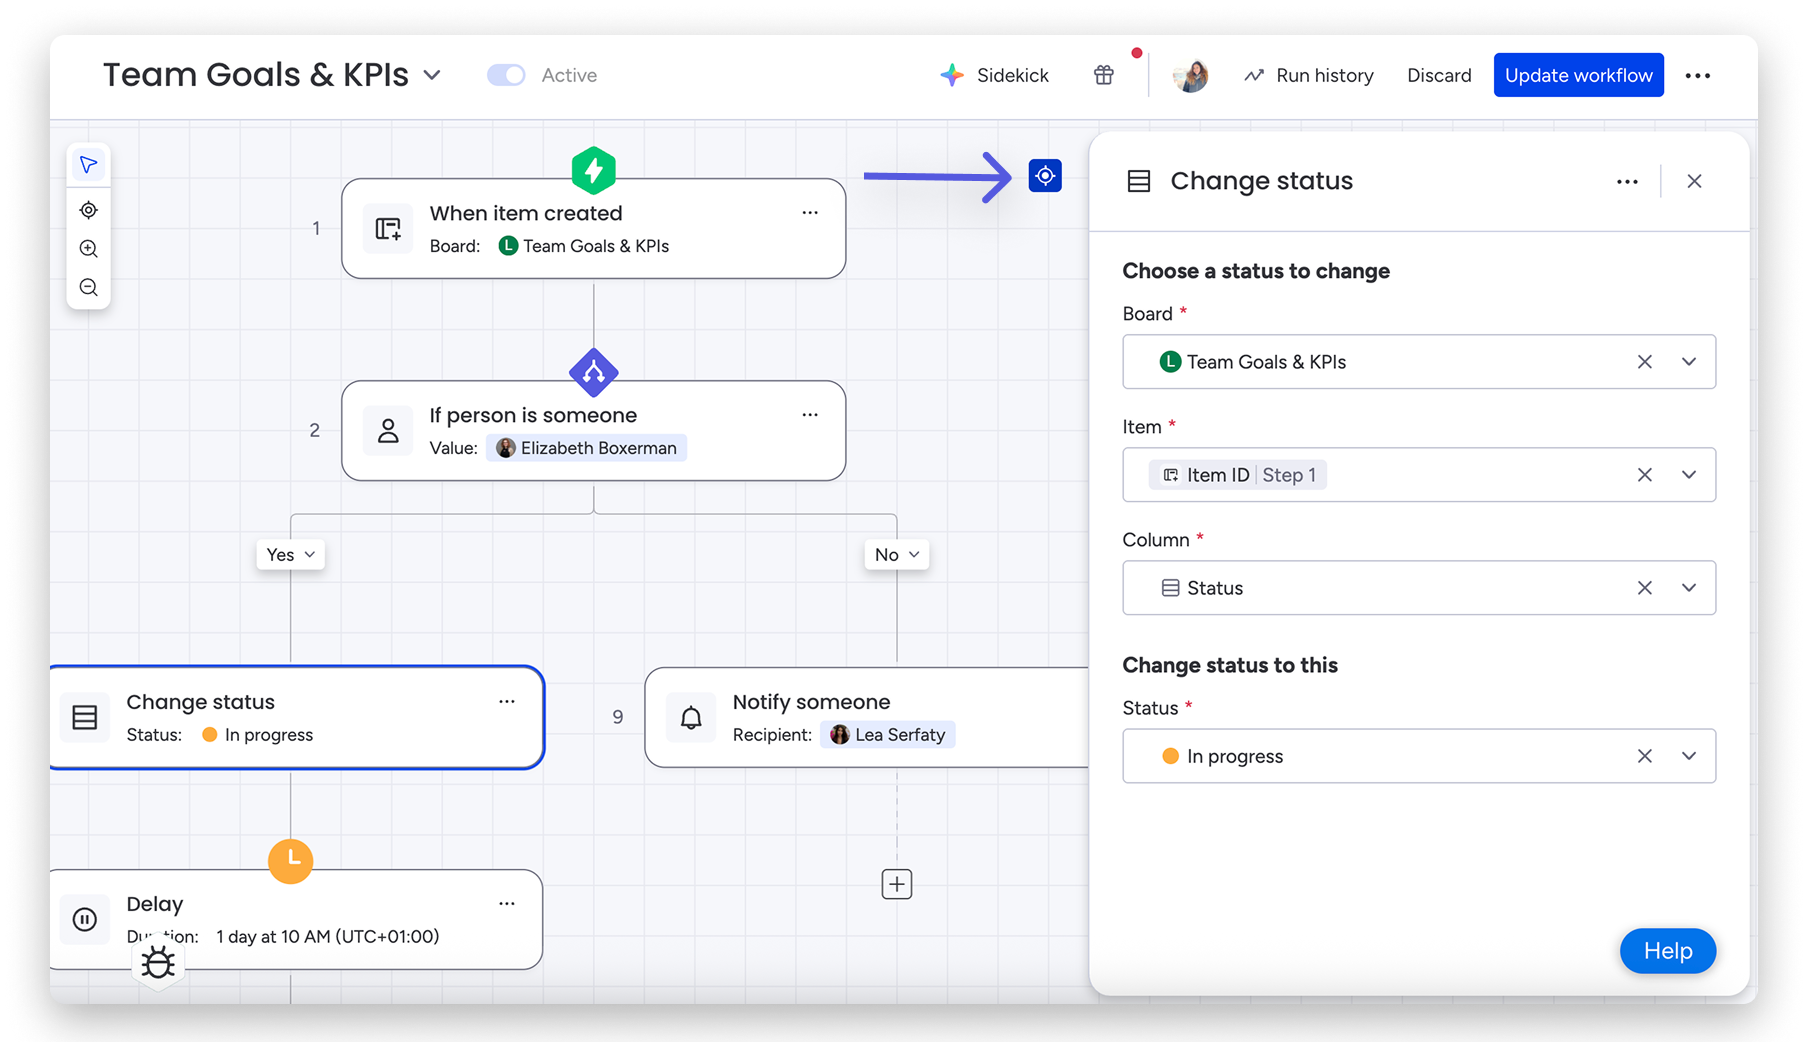
Task: Expand the Yes branch dropdown
Action: [x=290, y=555]
